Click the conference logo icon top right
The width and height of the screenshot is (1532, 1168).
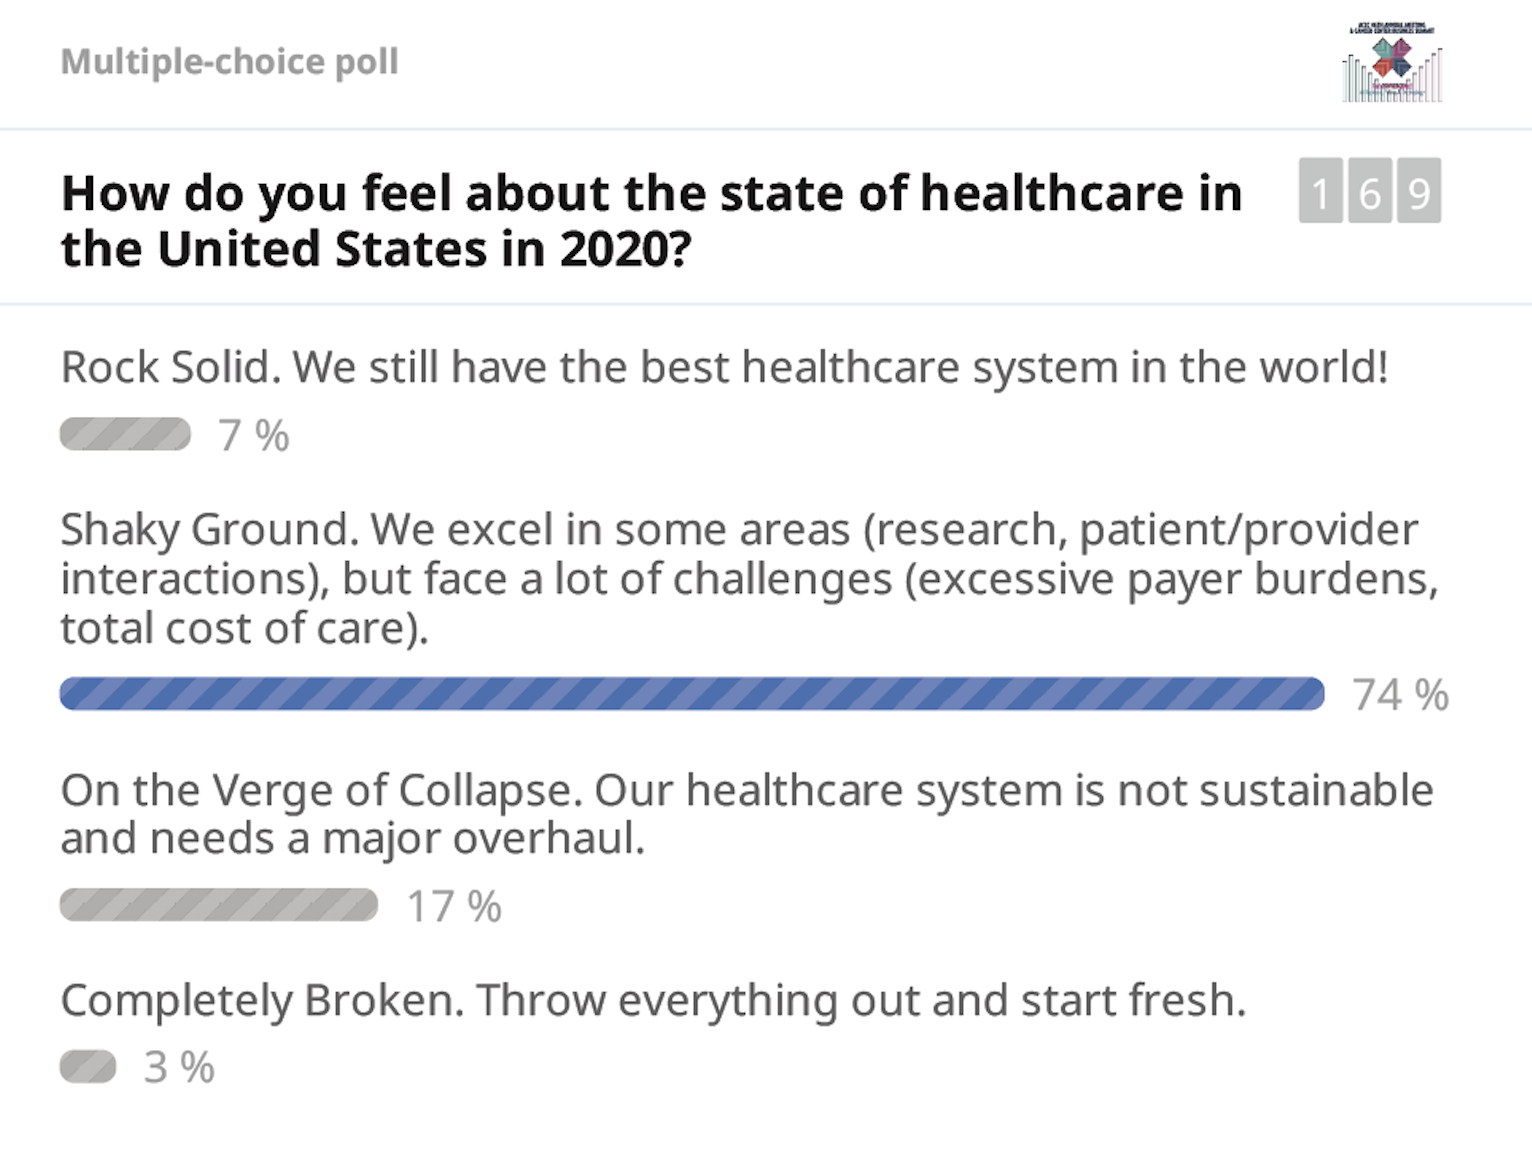[1392, 62]
